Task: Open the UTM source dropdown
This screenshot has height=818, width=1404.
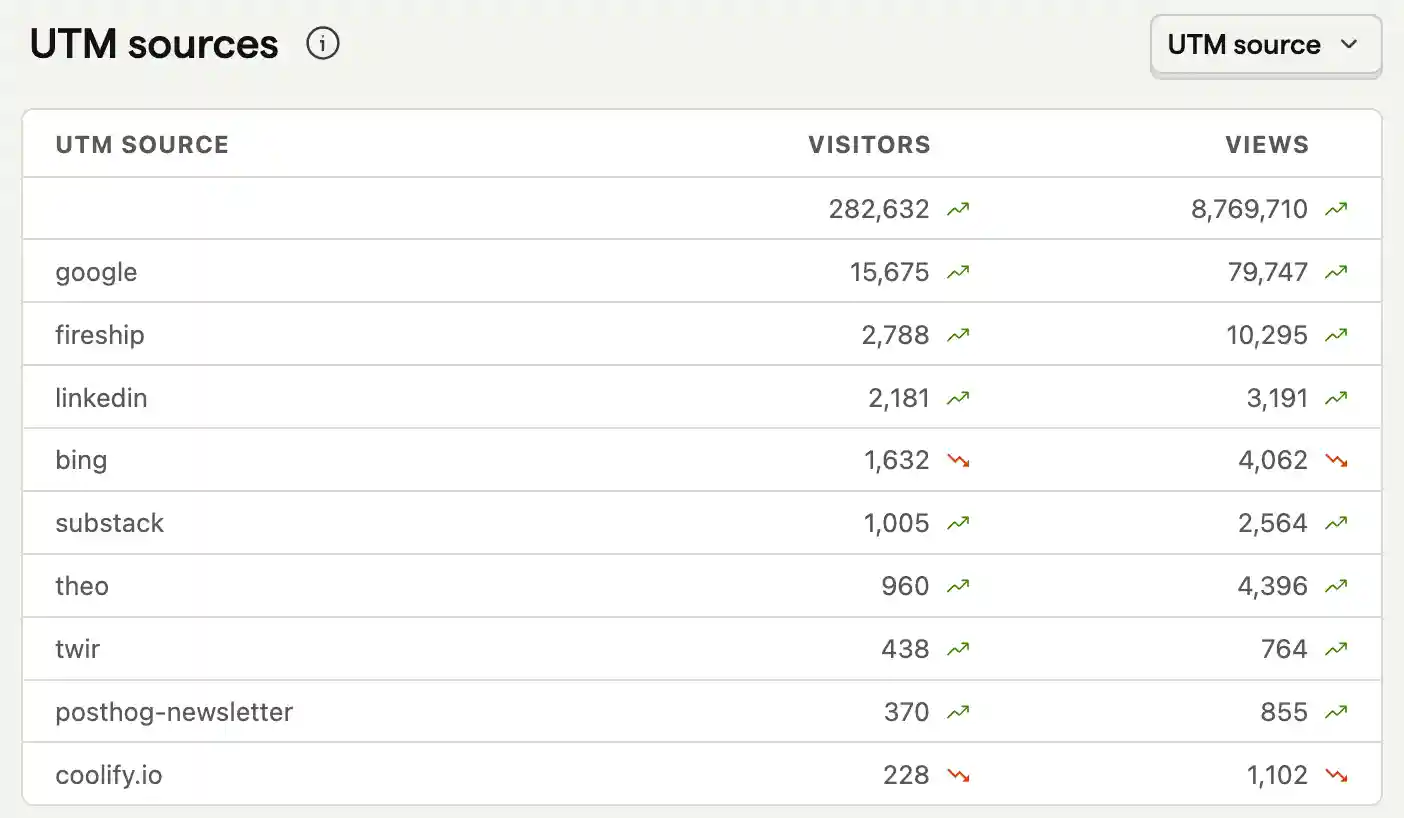Action: click(1265, 45)
